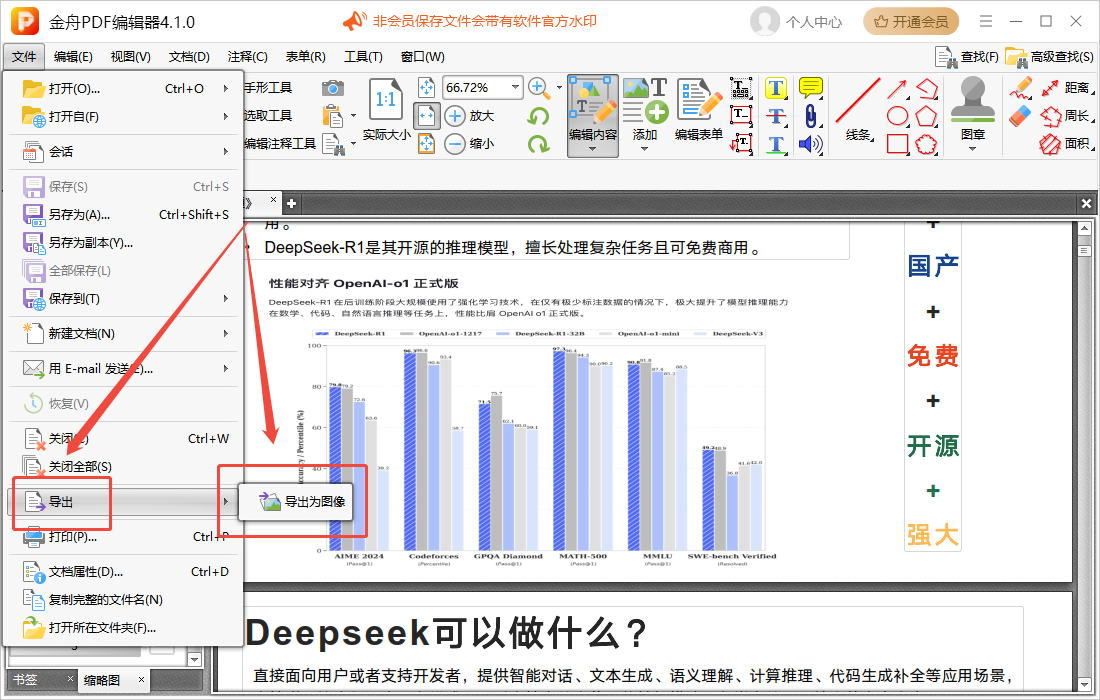Rotate the page clockwise

(538, 144)
